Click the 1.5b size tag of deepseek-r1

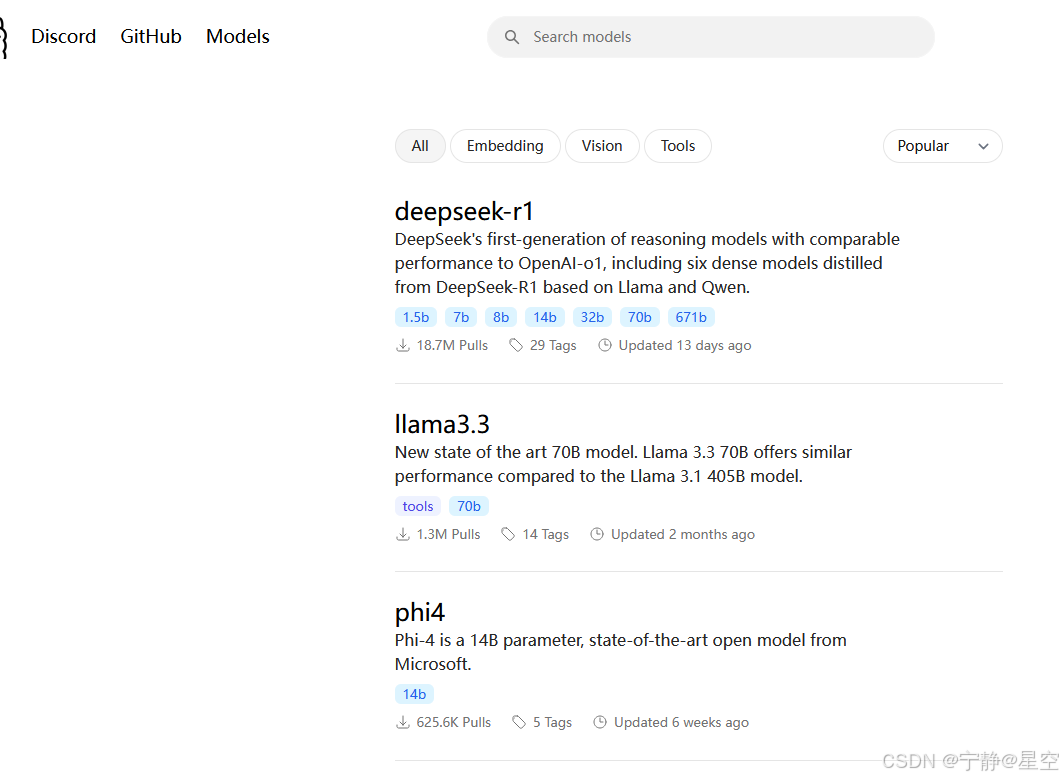[416, 317]
